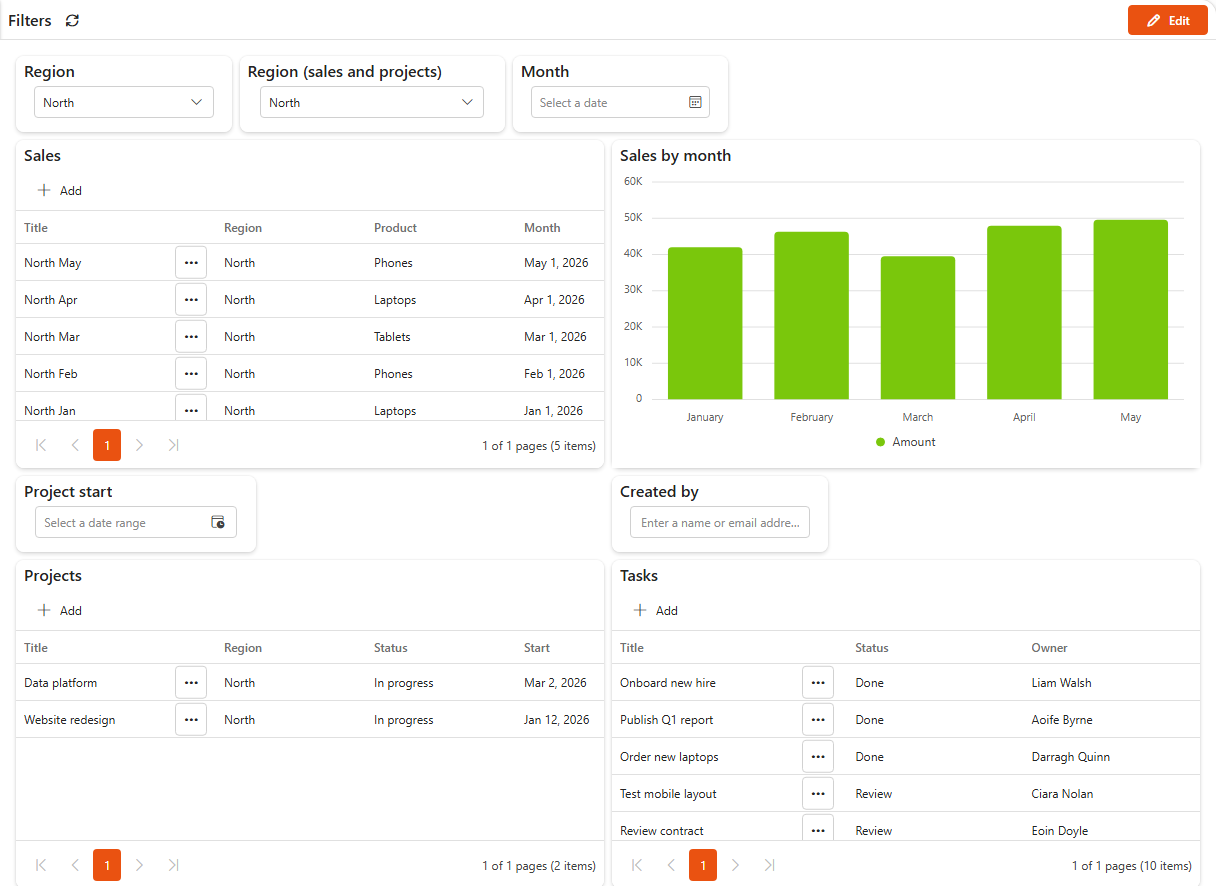Screen dimensions: 1216x886
Task: Go to last page in Sales list
Action: tap(173, 445)
